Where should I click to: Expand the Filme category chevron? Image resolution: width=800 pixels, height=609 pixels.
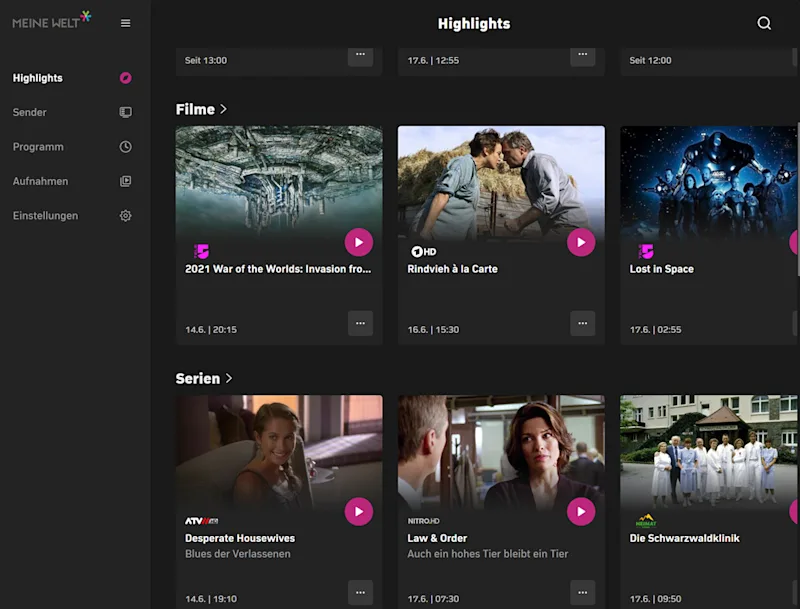pyautogui.click(x=223, y=109)
